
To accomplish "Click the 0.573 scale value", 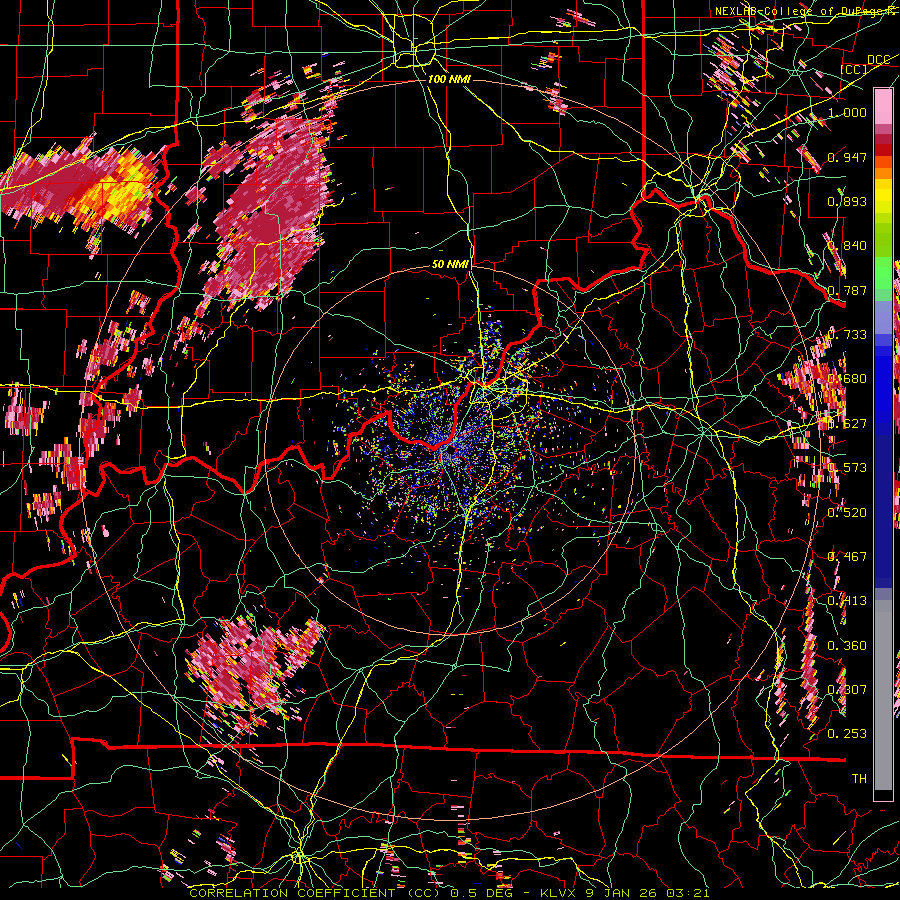I will pos(847,468).
